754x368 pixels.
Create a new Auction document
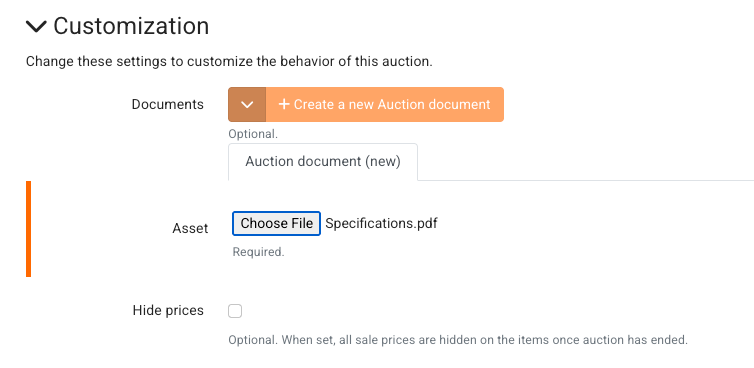[385, 104]
